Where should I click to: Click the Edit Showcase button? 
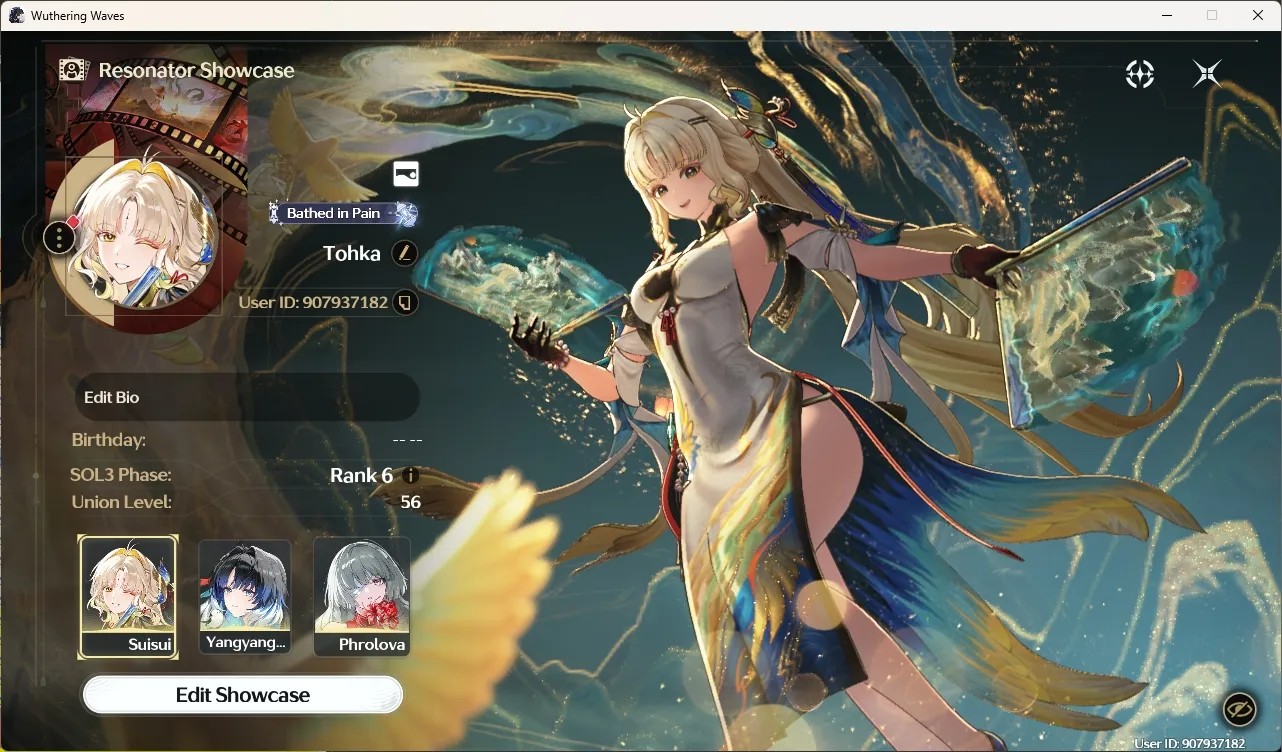pos(243,695)
